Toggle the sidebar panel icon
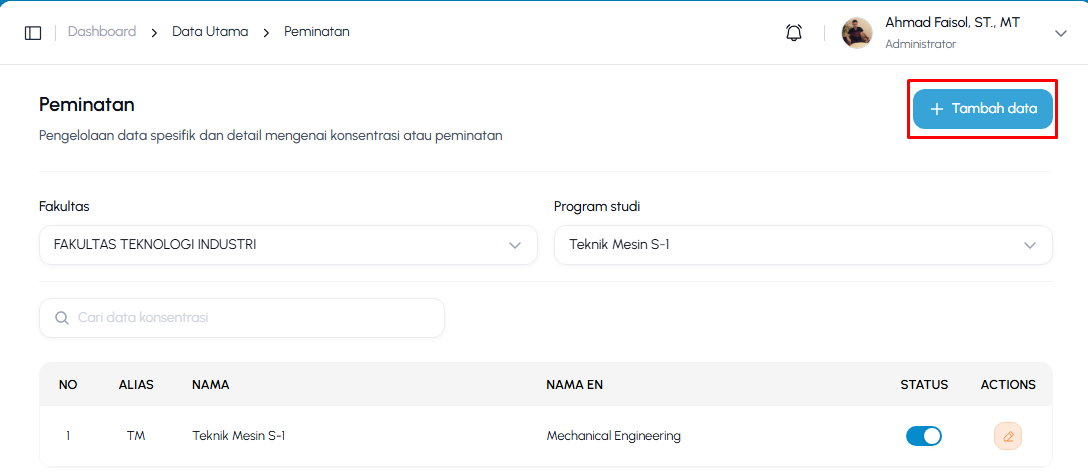This screenshot has width=1088, height=475. 33,33
